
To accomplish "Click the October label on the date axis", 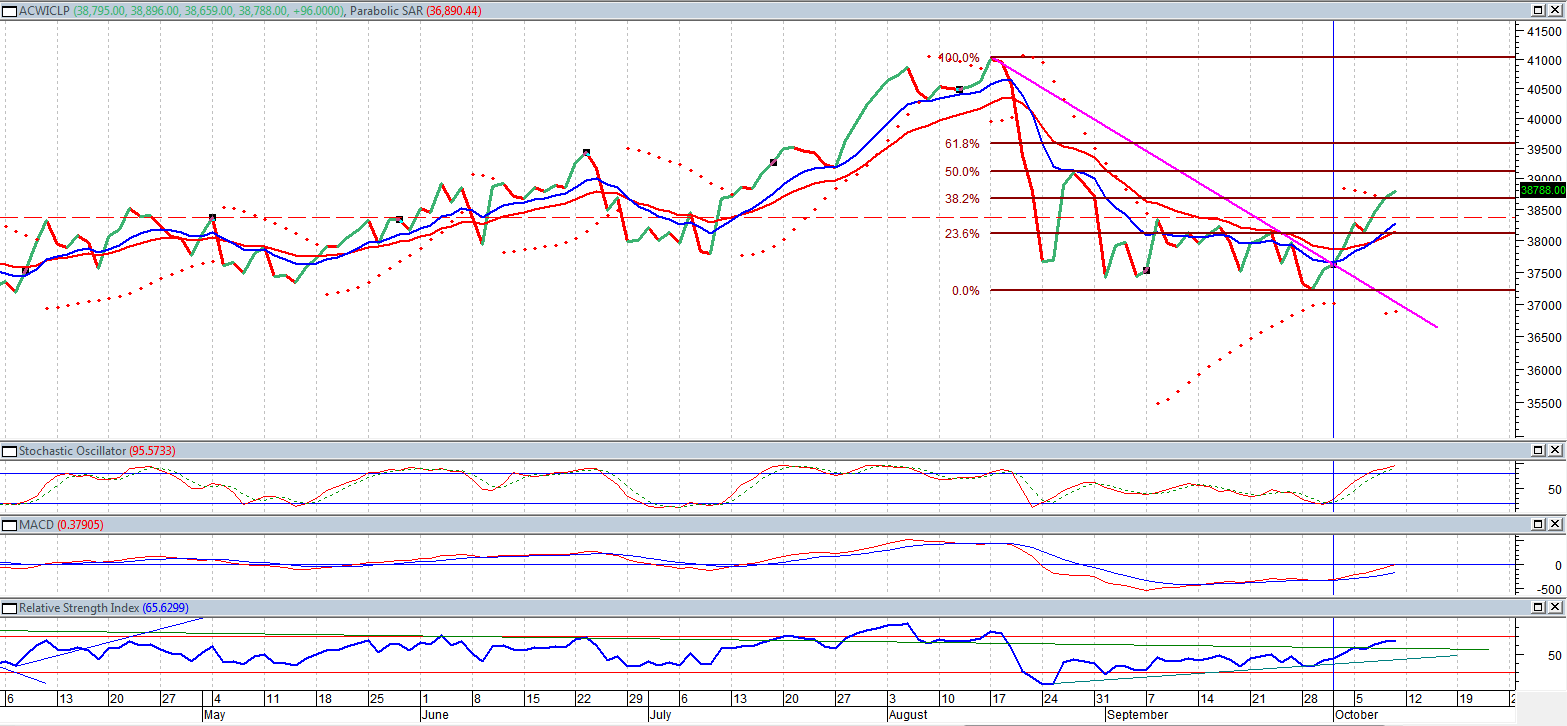I will point(1356,715).
